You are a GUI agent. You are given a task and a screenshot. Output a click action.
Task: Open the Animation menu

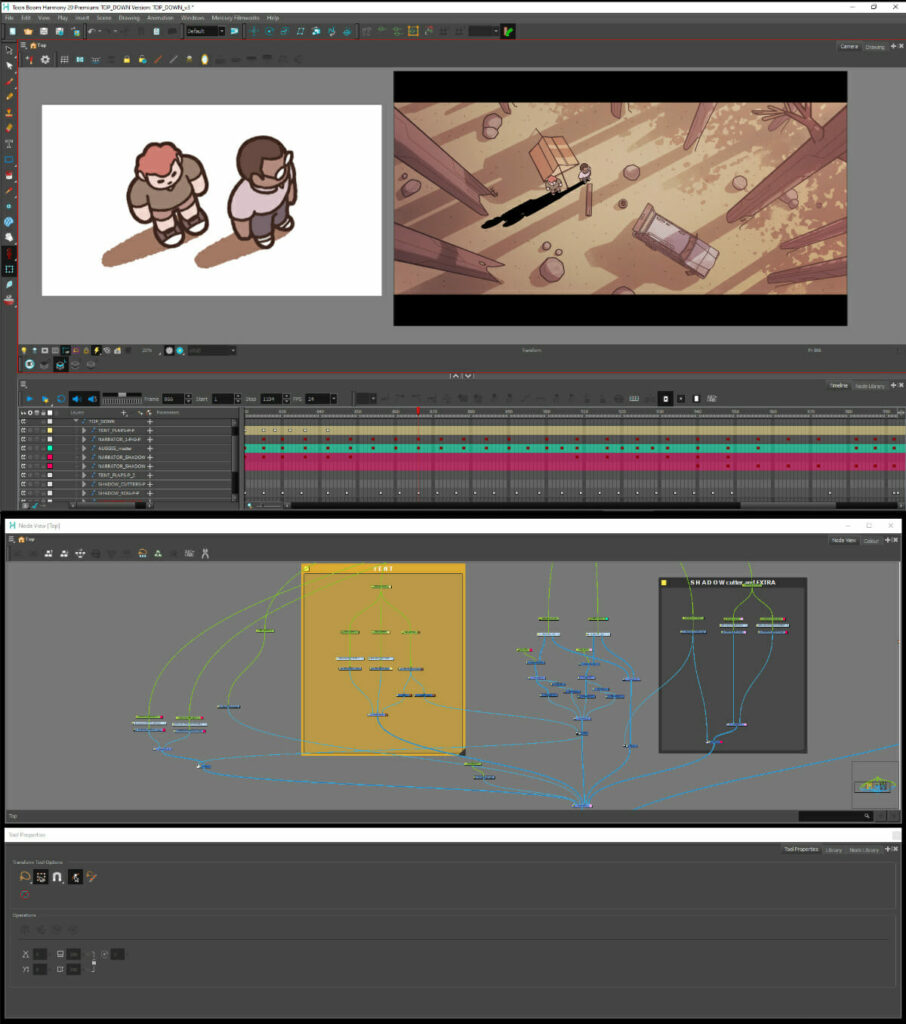tap(160, 18)
